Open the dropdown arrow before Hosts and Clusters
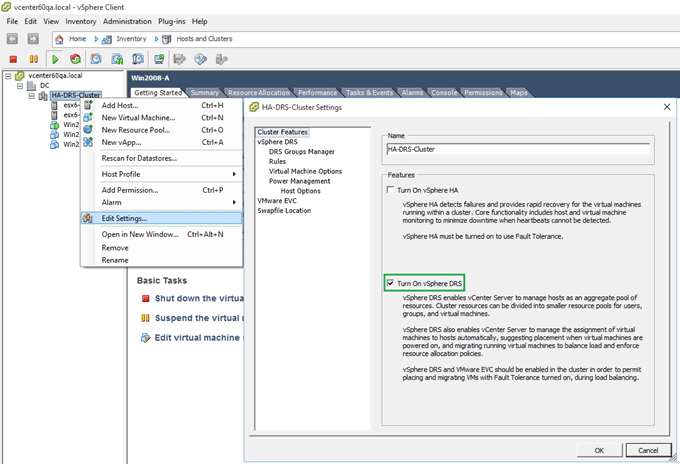Screen dimensions: 680x464 tap(156, 39)
